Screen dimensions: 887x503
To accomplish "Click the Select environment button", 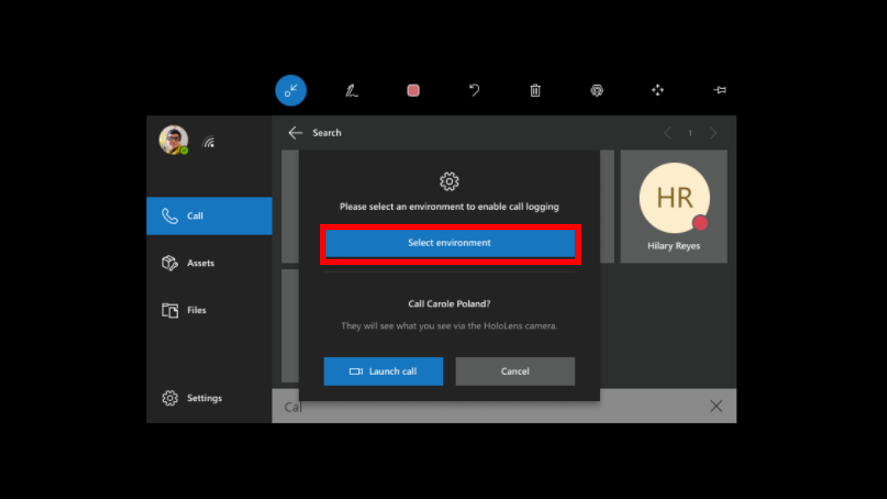I will (x=450, y=243).
